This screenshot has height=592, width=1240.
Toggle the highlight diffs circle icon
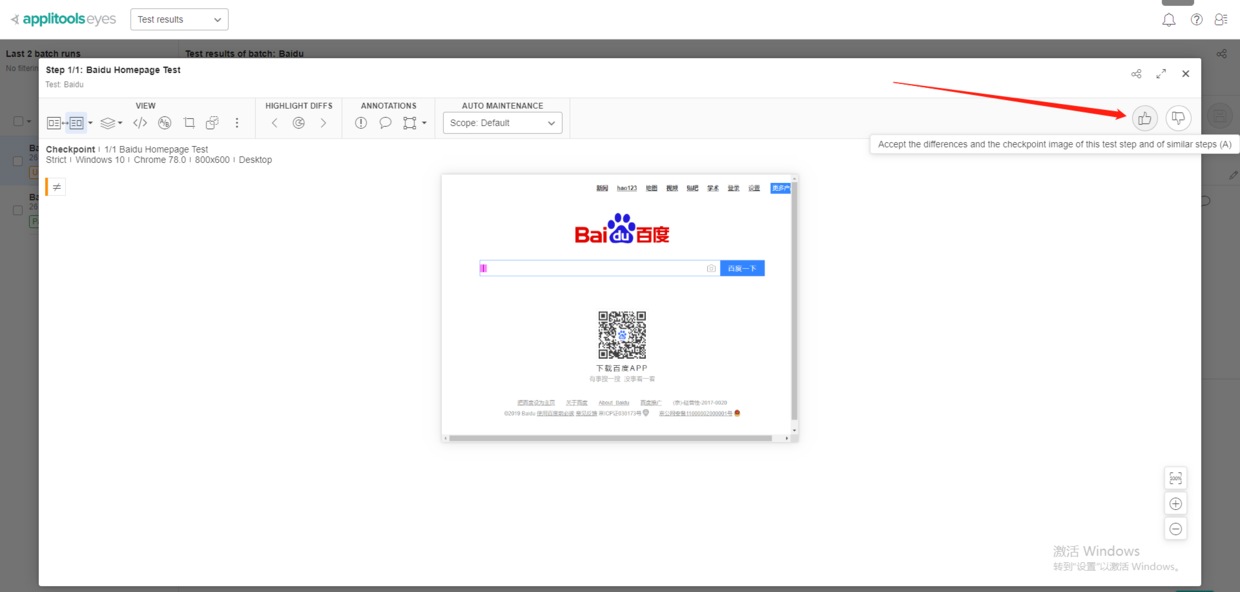(298, 123)
